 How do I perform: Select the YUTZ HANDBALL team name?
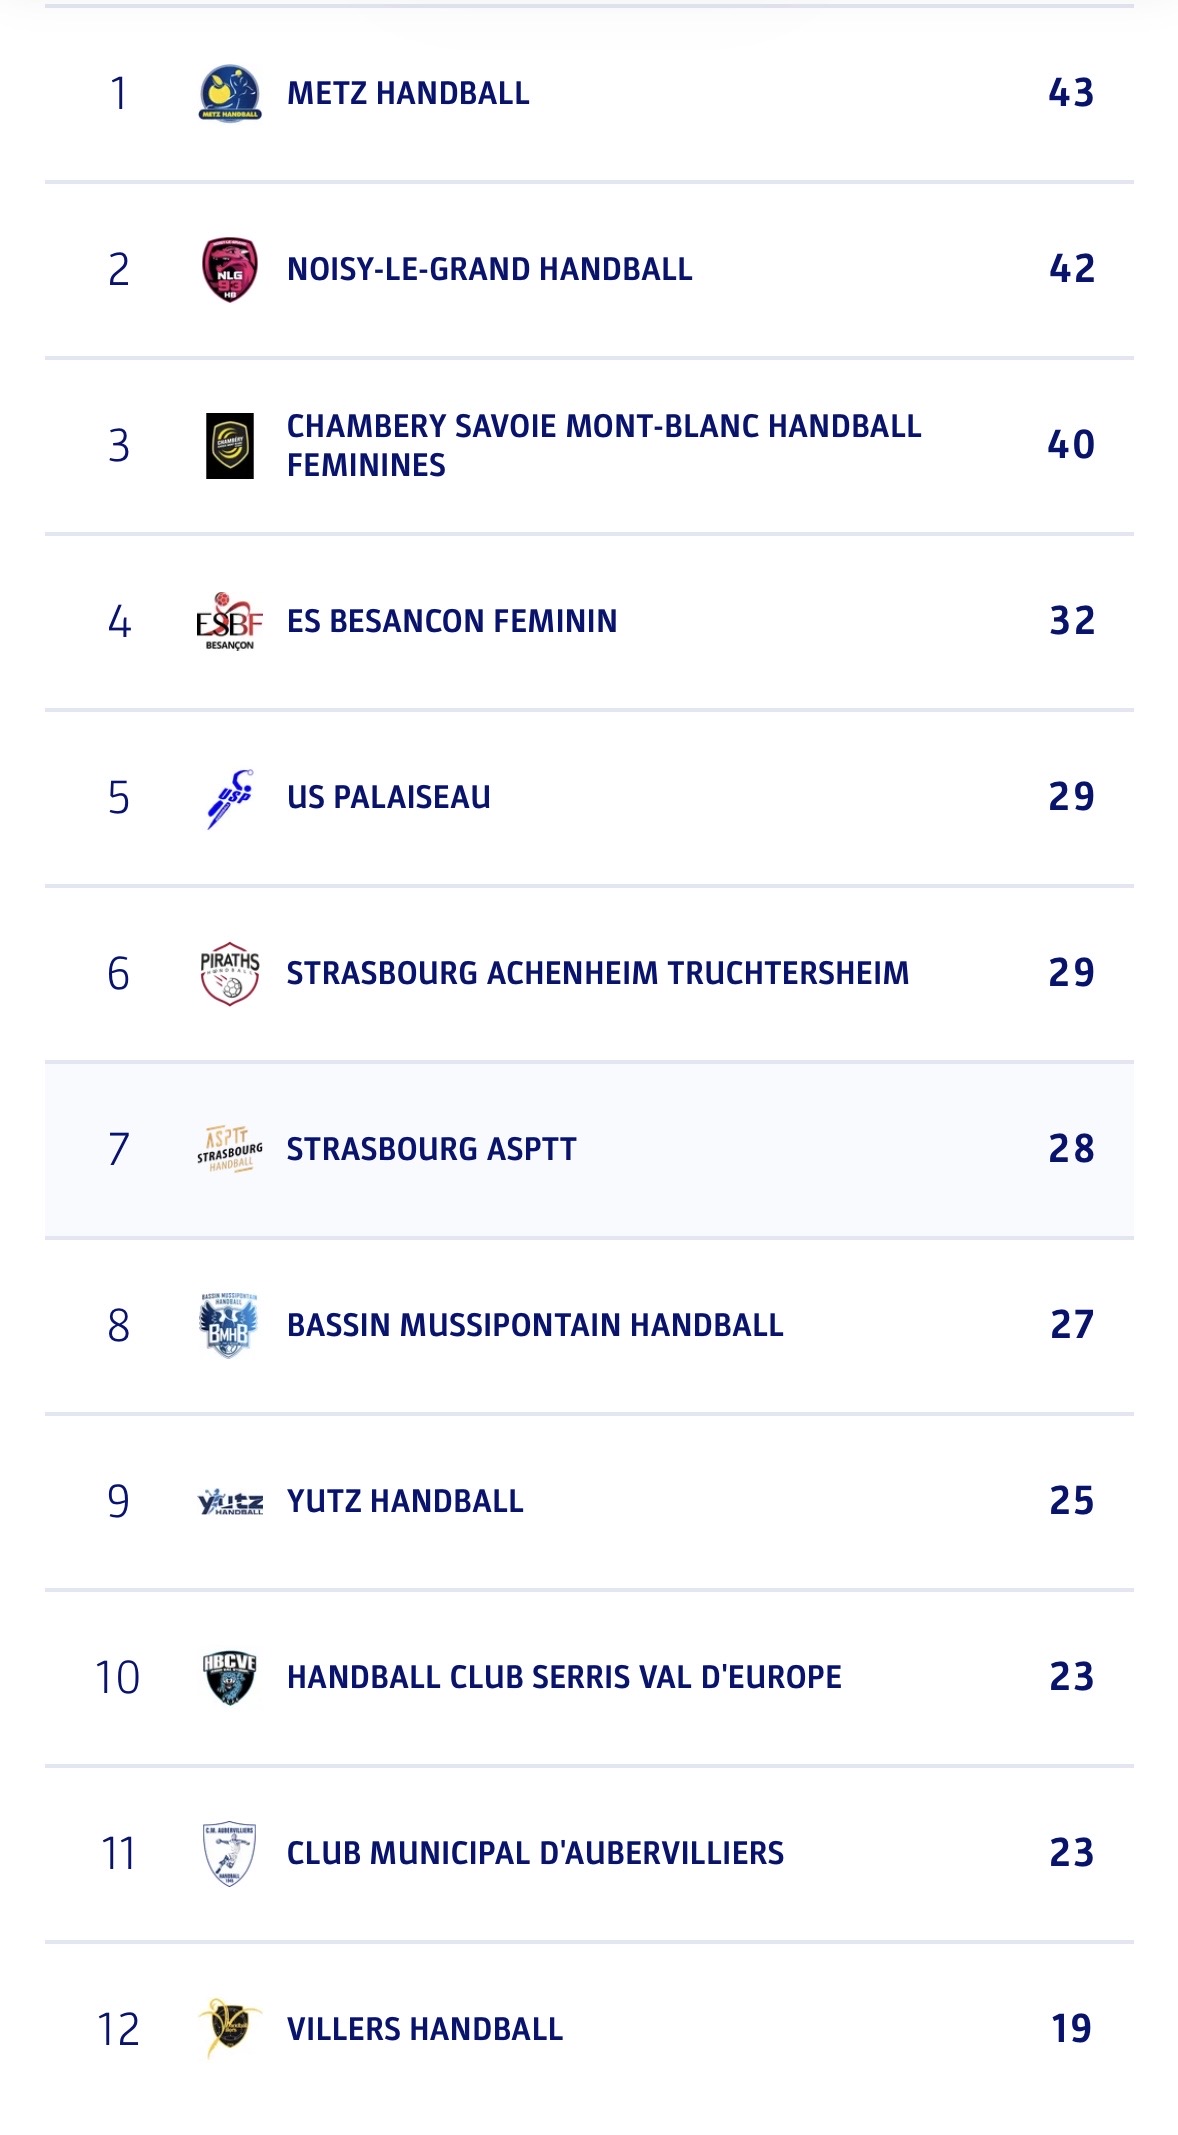pos(405,1501)
